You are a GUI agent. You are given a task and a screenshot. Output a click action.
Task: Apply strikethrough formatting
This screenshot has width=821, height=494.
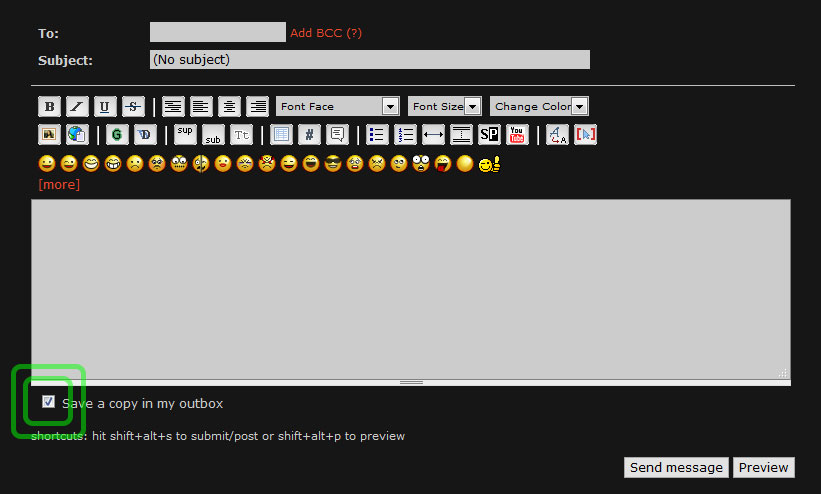pos(133,107)
